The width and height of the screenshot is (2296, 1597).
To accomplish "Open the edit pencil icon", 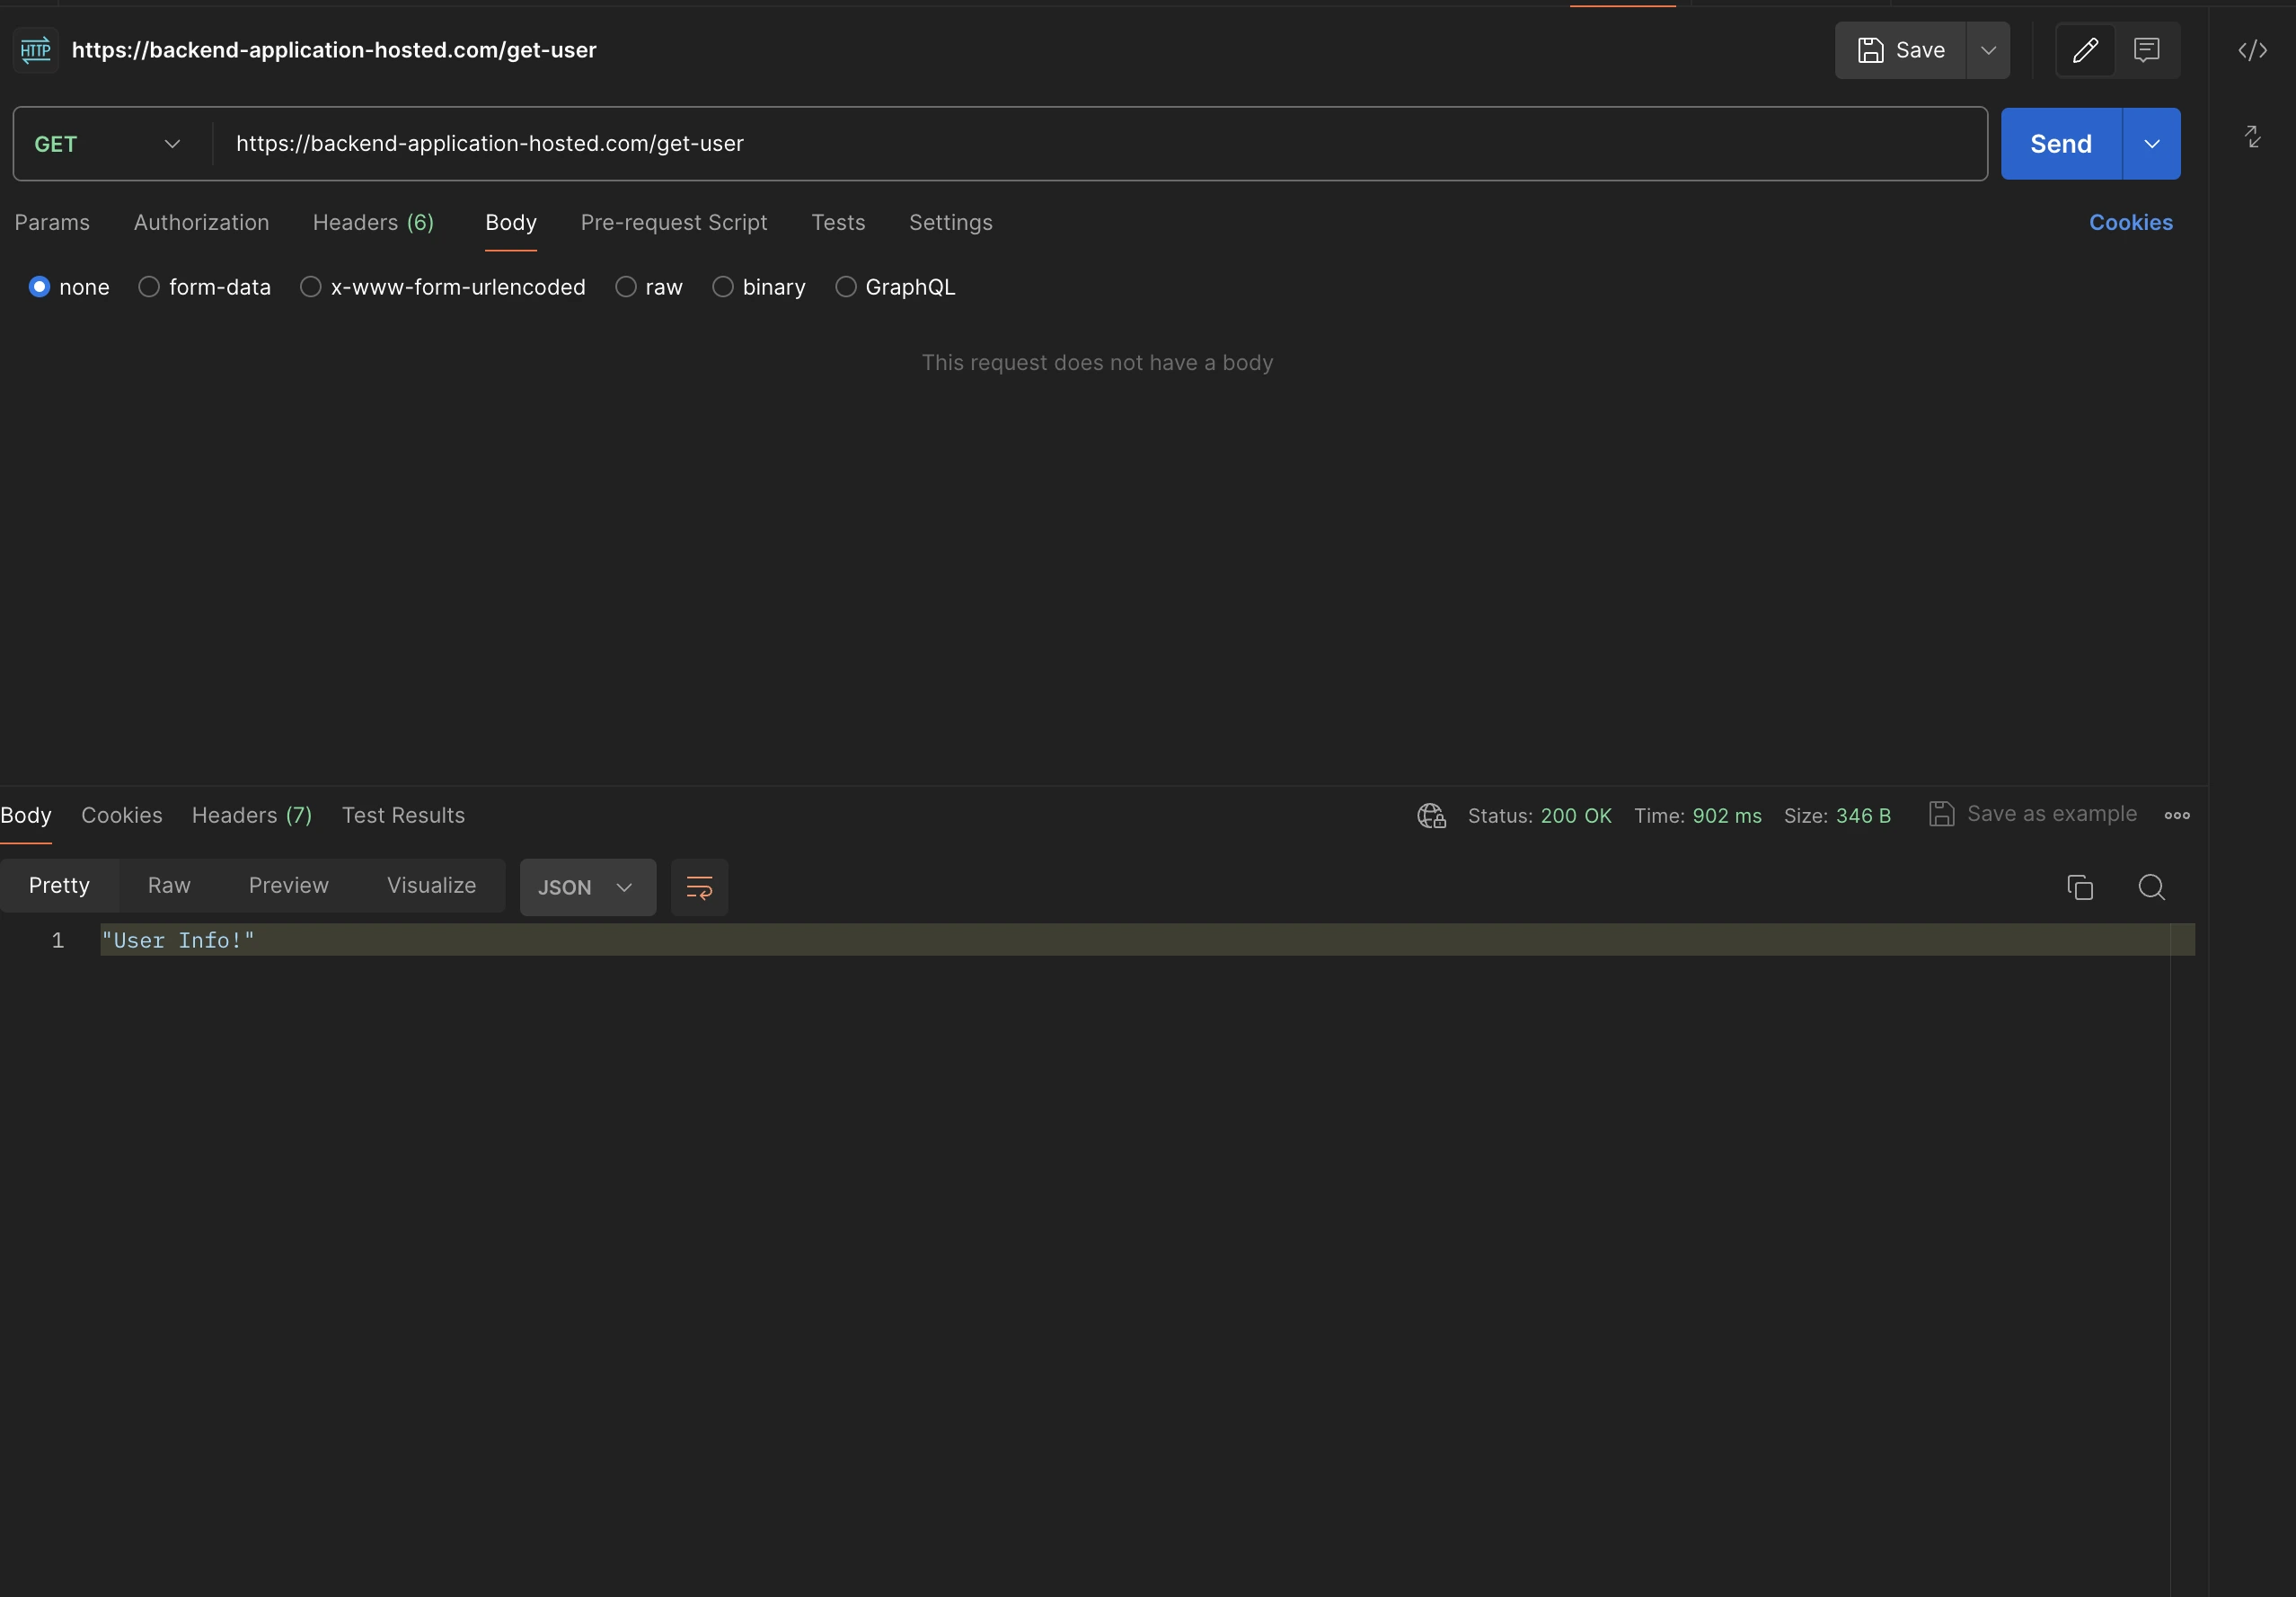I will pos(2085,50).
